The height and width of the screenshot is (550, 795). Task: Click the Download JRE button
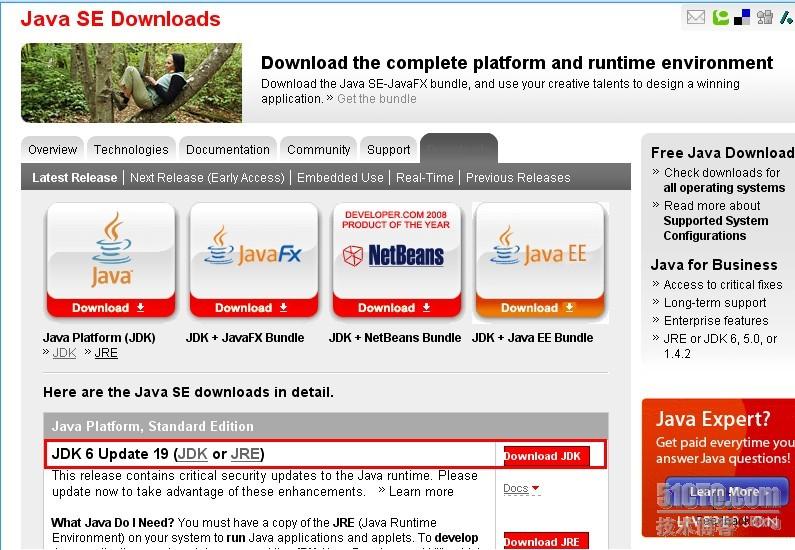[546, 541]
